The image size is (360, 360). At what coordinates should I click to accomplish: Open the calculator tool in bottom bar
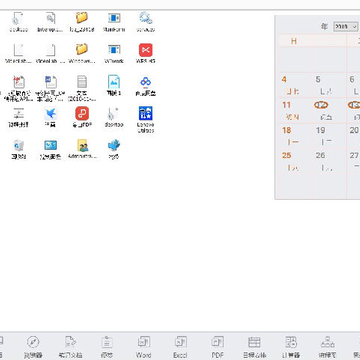[291, 342]
